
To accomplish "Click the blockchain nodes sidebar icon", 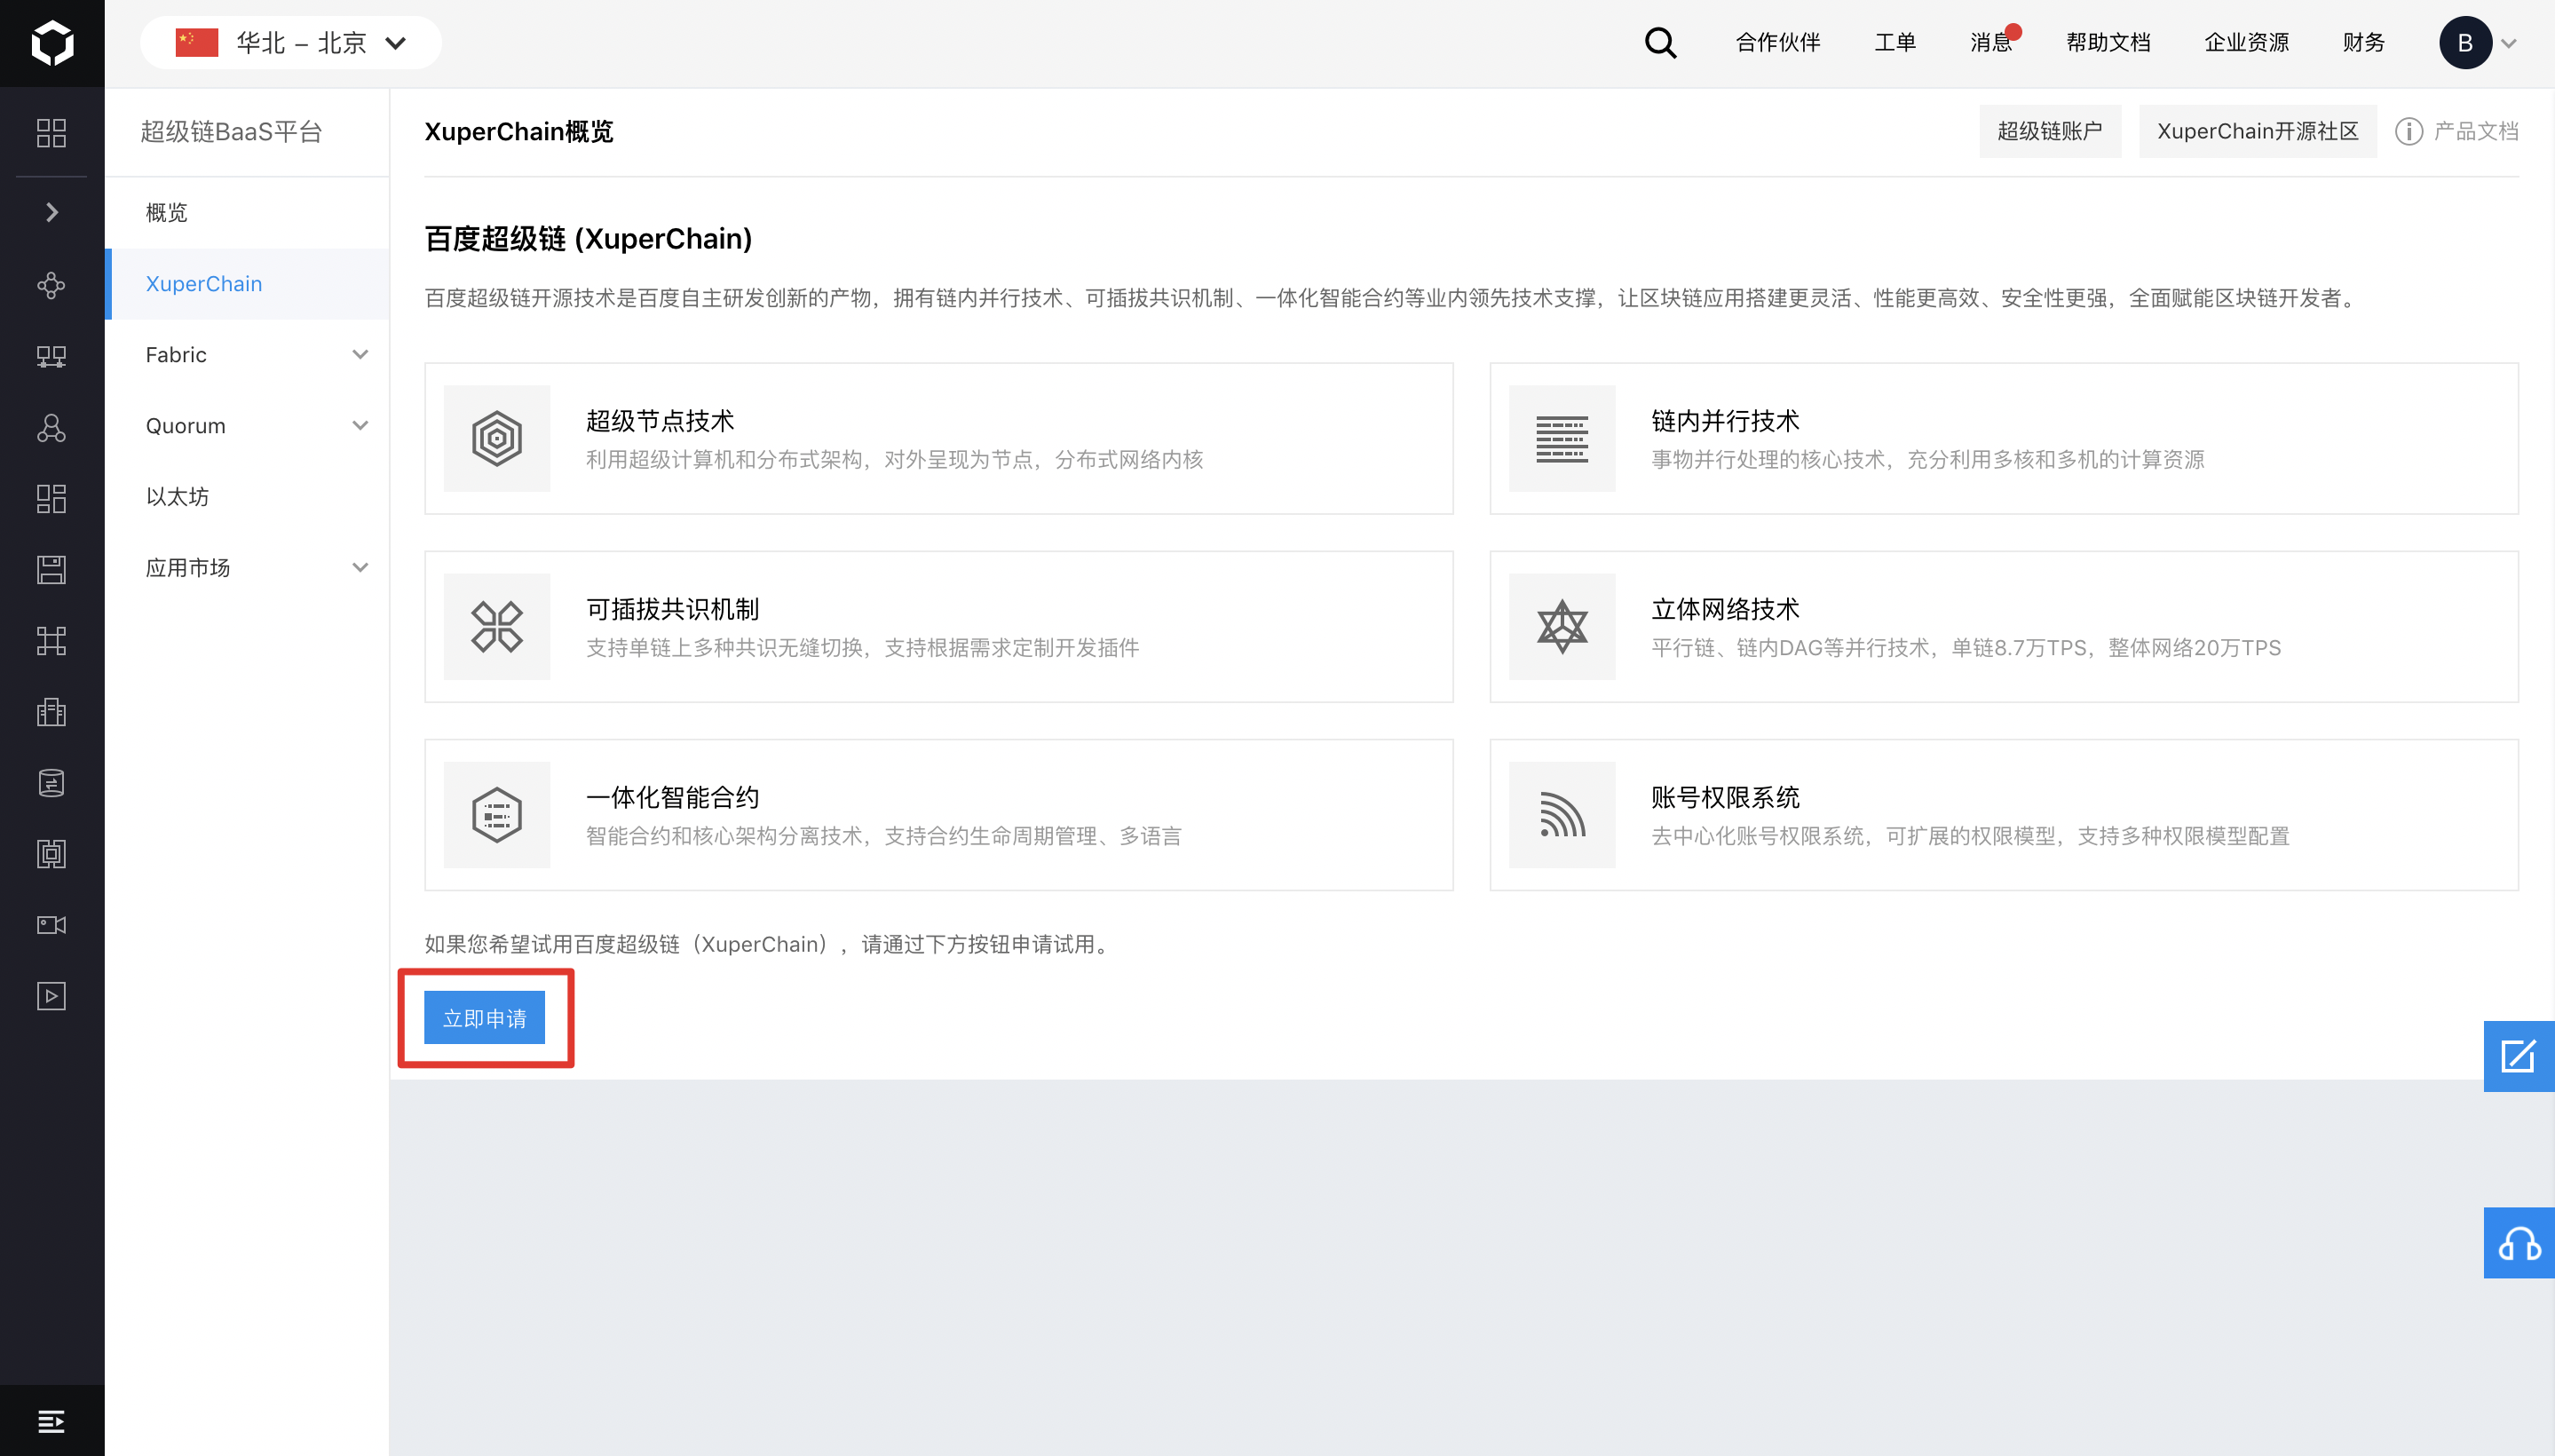I will tap(51, 285).
